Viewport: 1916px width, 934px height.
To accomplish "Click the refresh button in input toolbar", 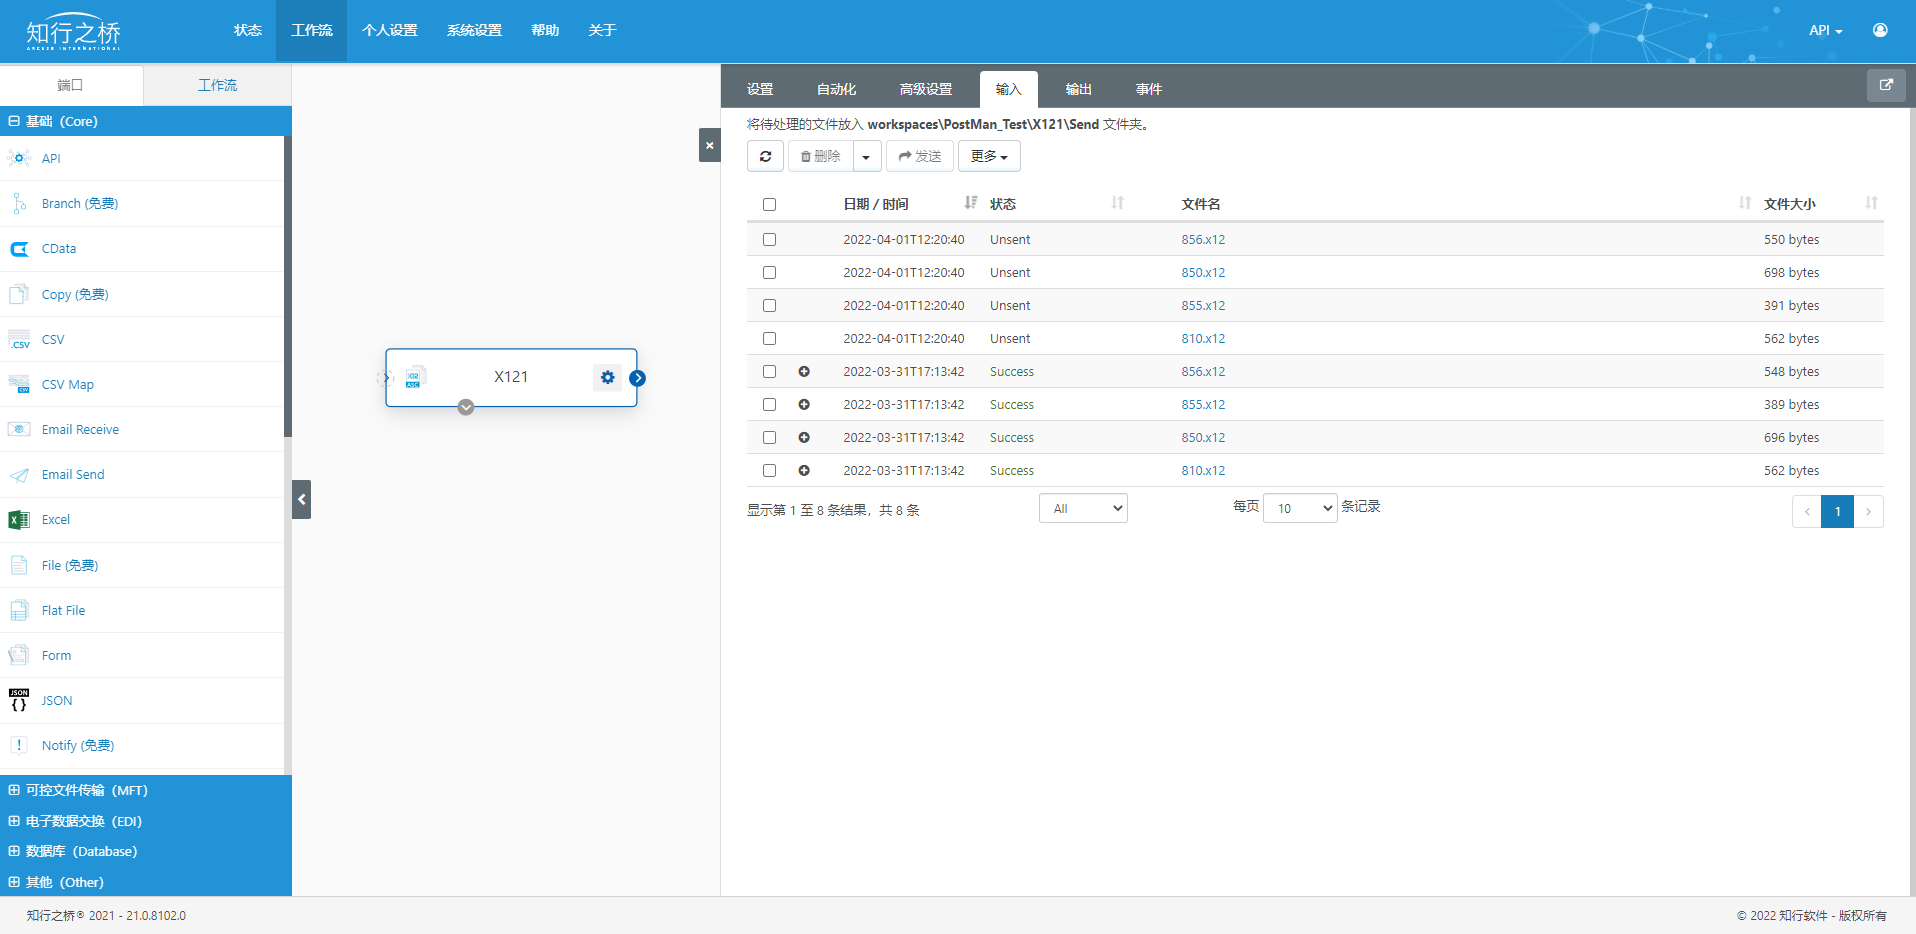I will coord(765,156).
